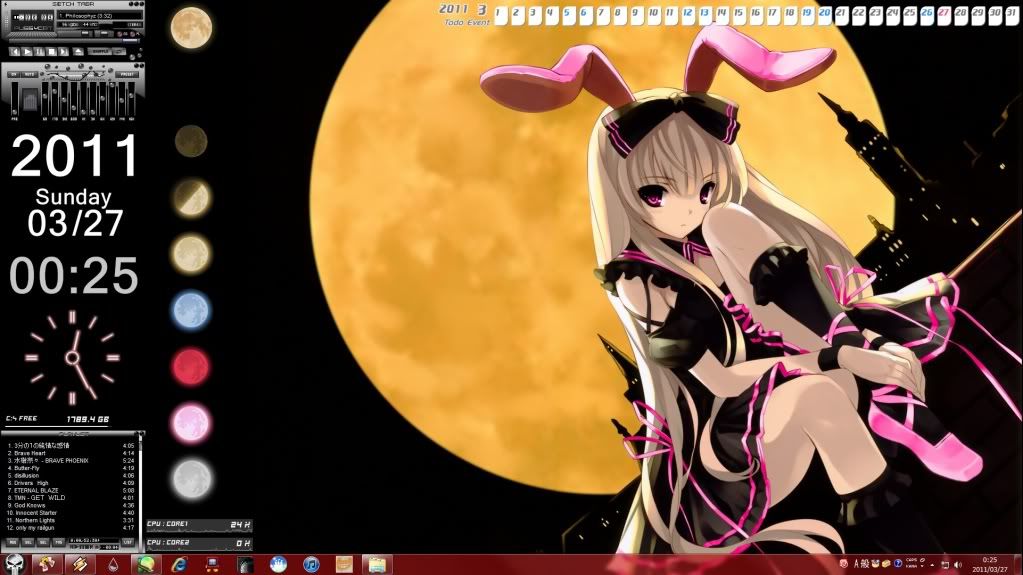Select the dark dim moon icon
1023x575 pixels.
pyautogui.click(x=191, y=141)
